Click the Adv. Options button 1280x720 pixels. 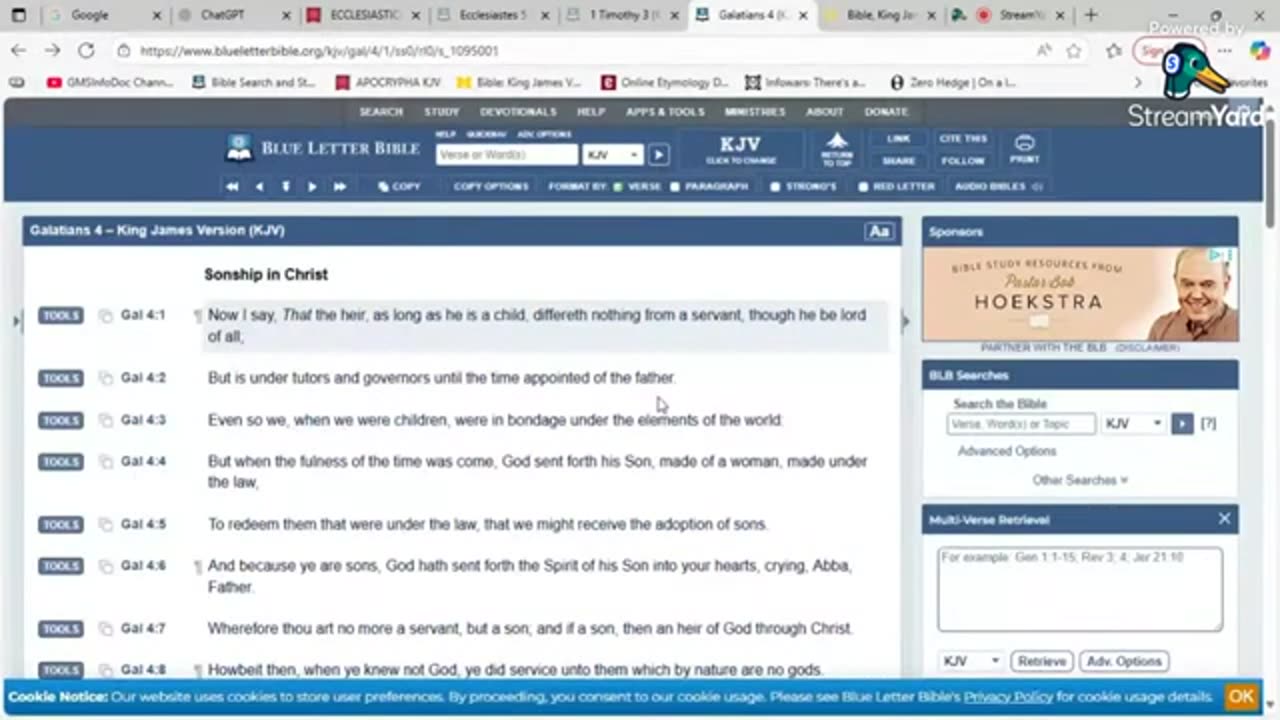click(1124, 661)
